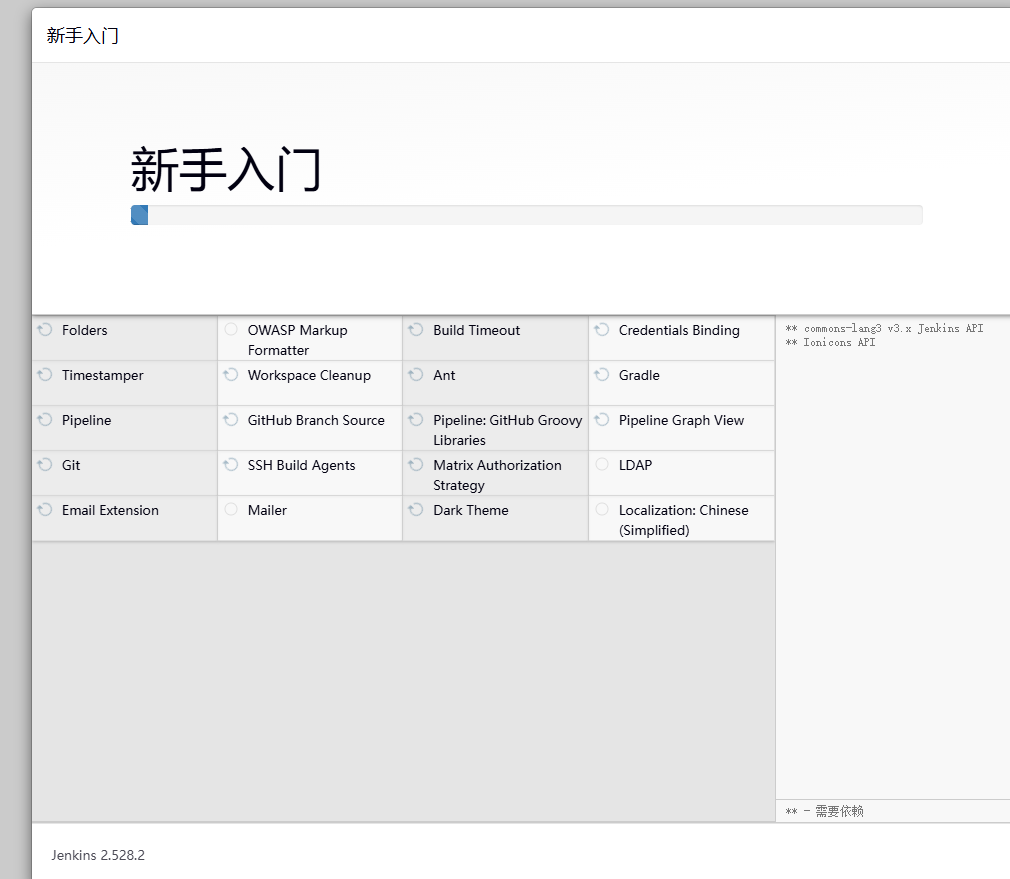Click the pending icon beside Pipeline
1010x879 pixels.
45,420
